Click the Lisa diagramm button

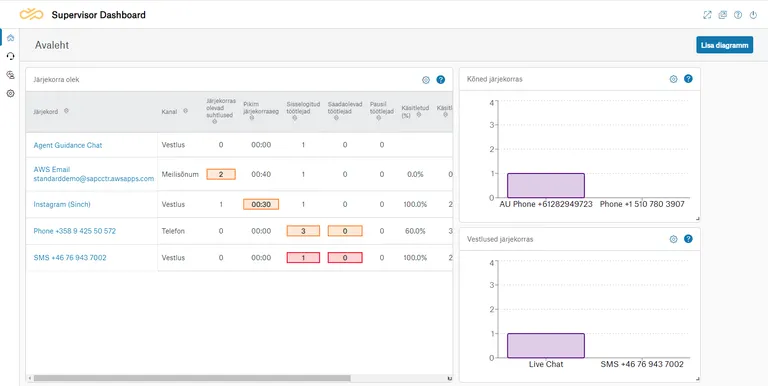tap(724, 45)
